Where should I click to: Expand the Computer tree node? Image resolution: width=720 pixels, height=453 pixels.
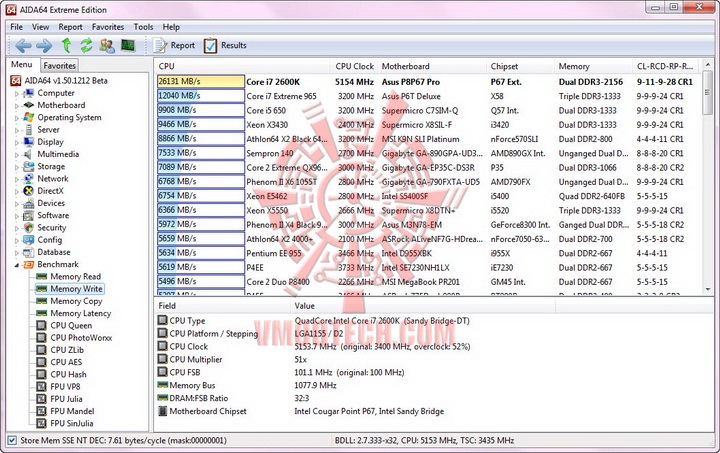click(17, 94)
